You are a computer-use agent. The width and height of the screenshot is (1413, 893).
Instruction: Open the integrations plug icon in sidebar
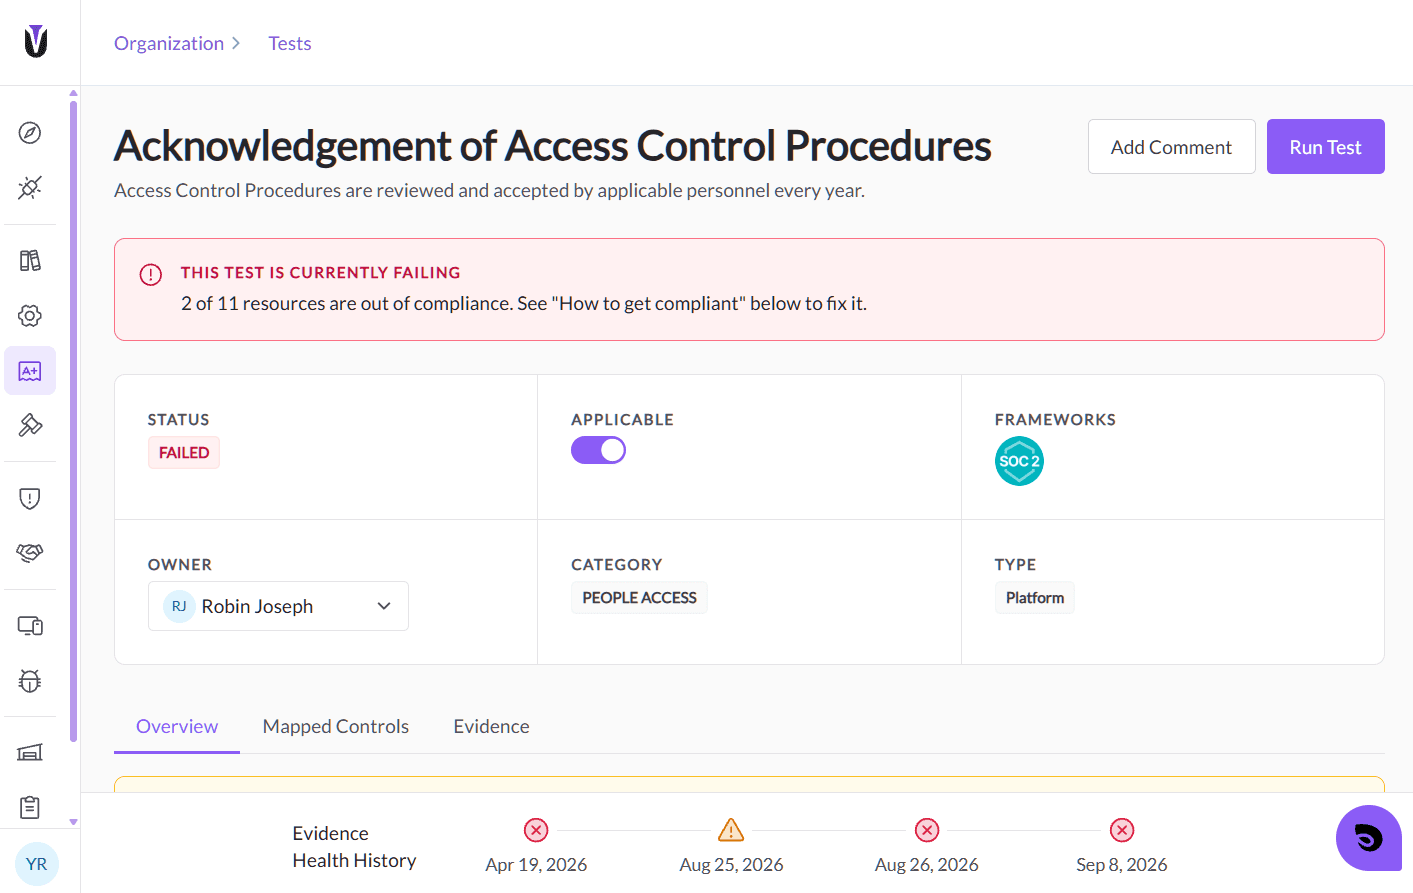(30, 187)
